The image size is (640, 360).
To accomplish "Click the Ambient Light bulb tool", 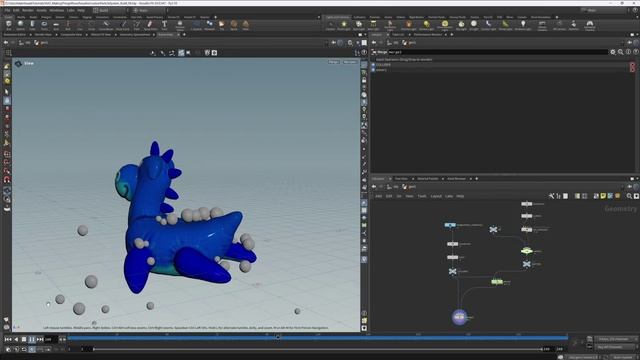I will point(523,25).
